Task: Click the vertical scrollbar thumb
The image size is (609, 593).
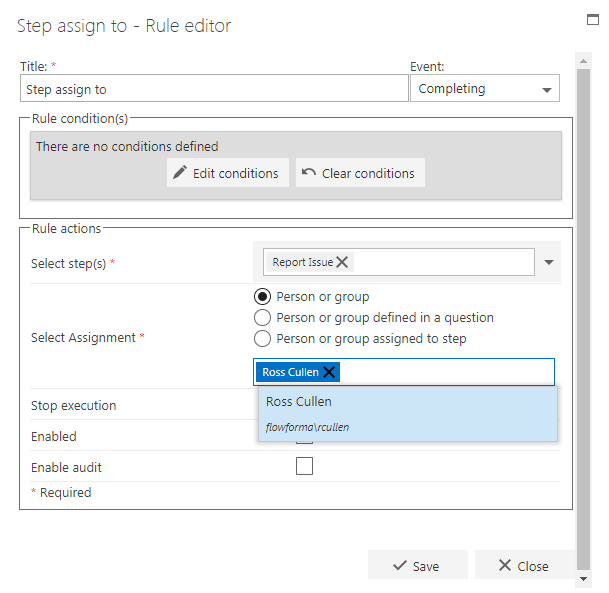Action: [x=583, y=318]
